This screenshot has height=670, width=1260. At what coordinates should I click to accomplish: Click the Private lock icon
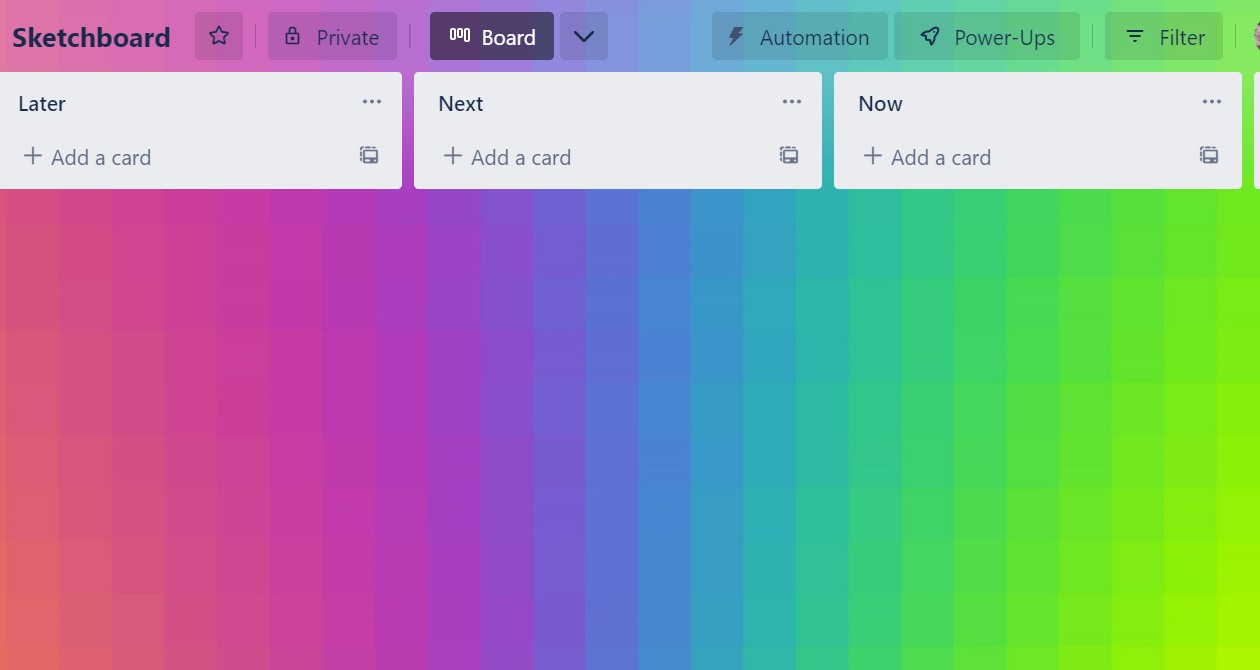[x=292, y=36]
